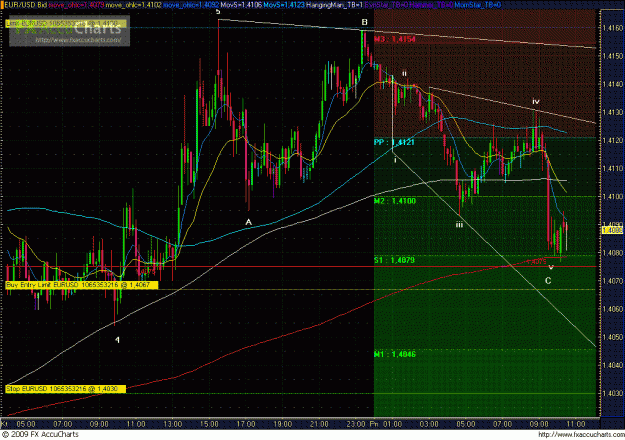The width and height of the screenshot is (625, 440).
Task: Click the © 2009 FX AccuCharts copyright text
Action: coord(40,434)
